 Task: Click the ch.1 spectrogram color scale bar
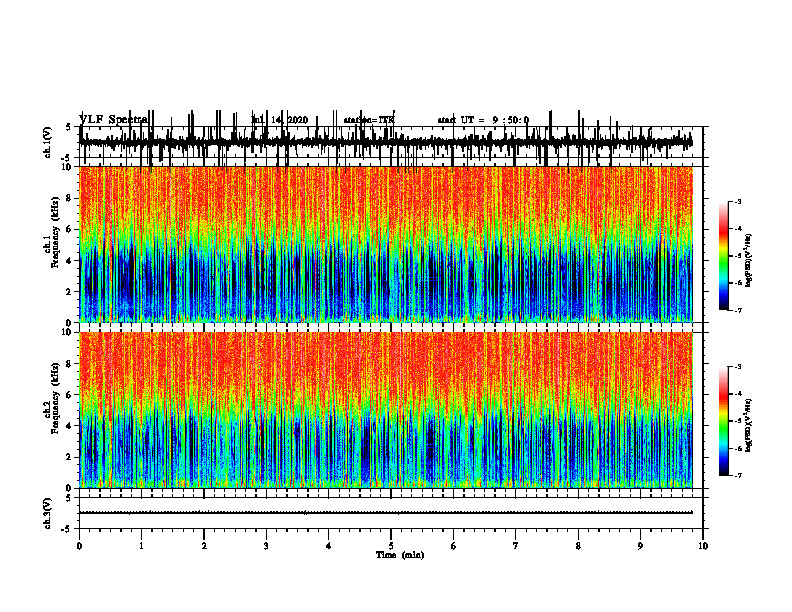click(x=723, y=256)
